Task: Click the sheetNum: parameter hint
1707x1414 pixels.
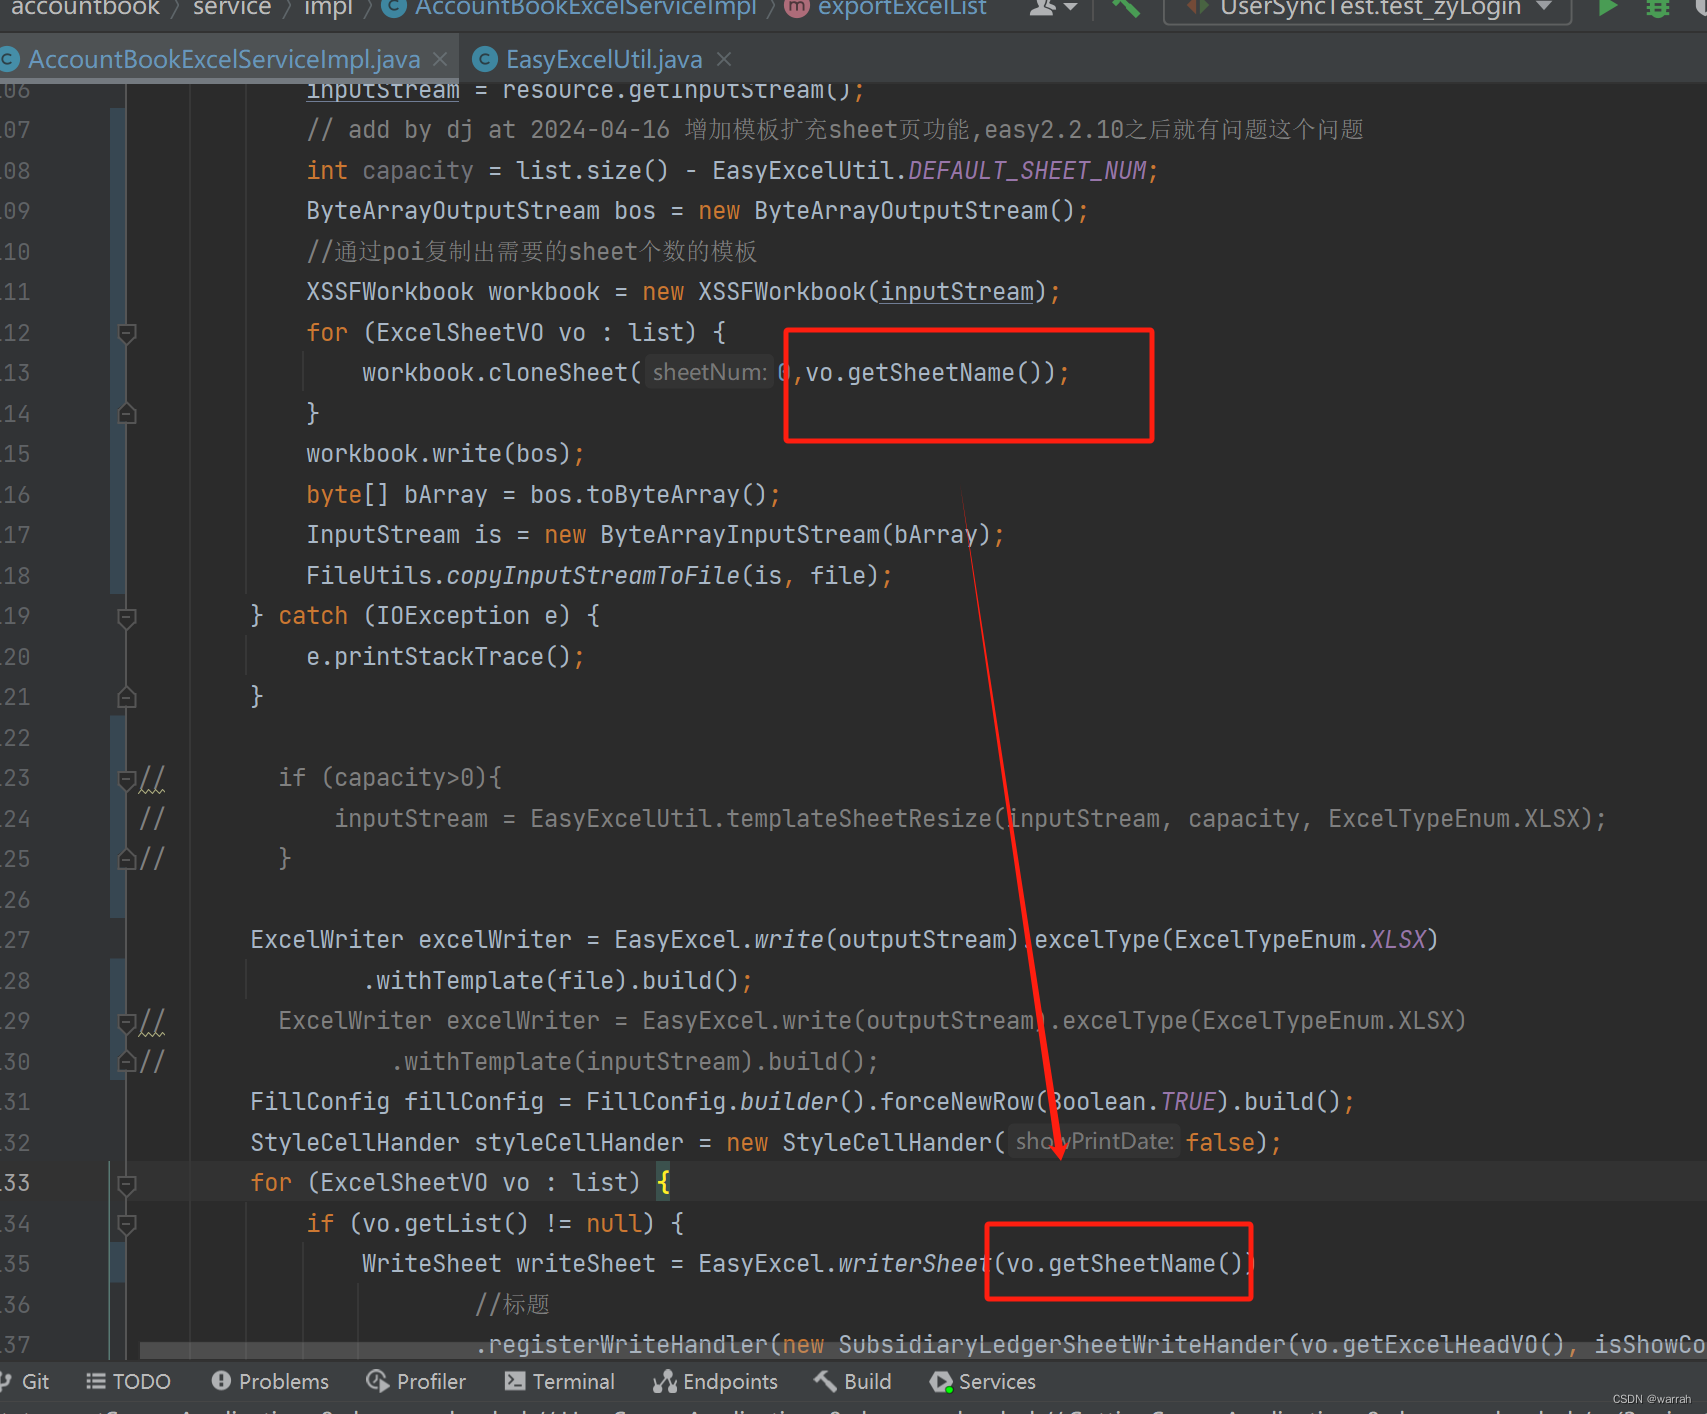Action: pos(709,373)
